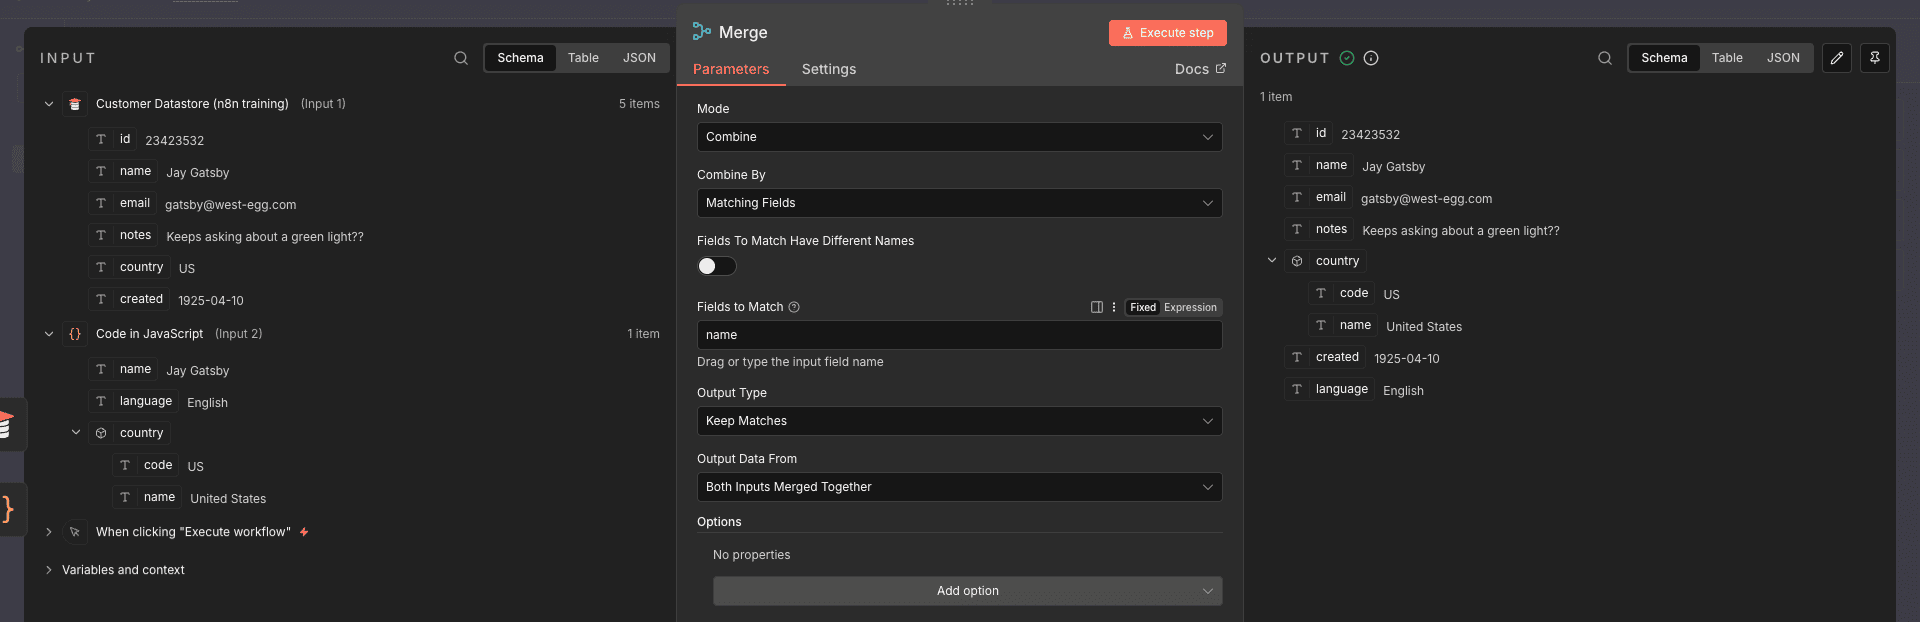Click the country object icon in output
Screen dimensions: 1920x622
1297,261
